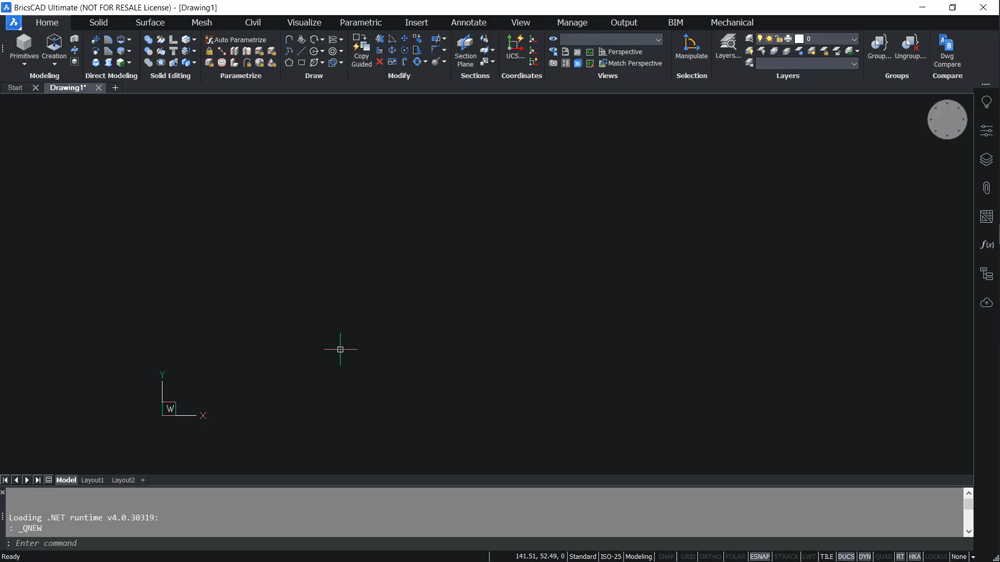Toggle DUCS in status bar
Viewport: 1000px width, 562px height.
coord(846,556)
